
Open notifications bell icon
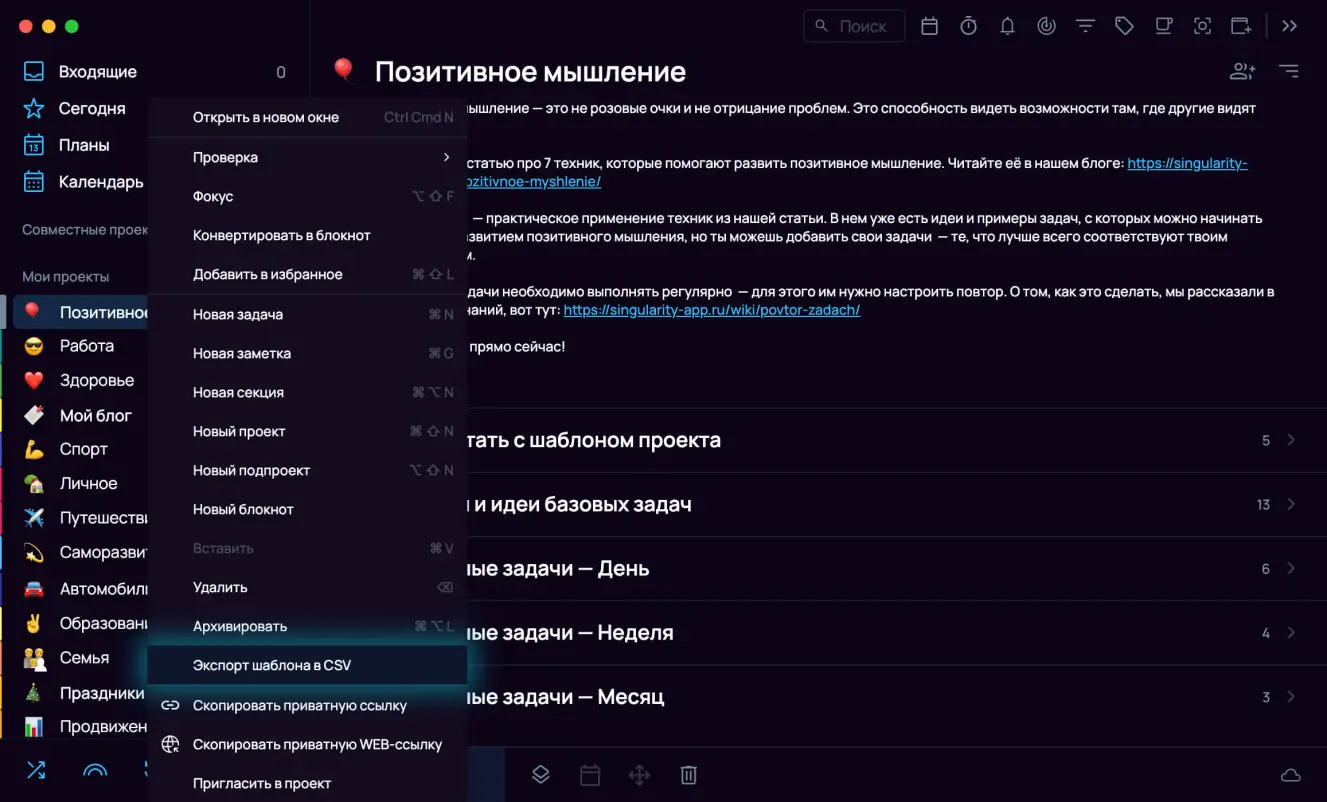point(1007,26)
